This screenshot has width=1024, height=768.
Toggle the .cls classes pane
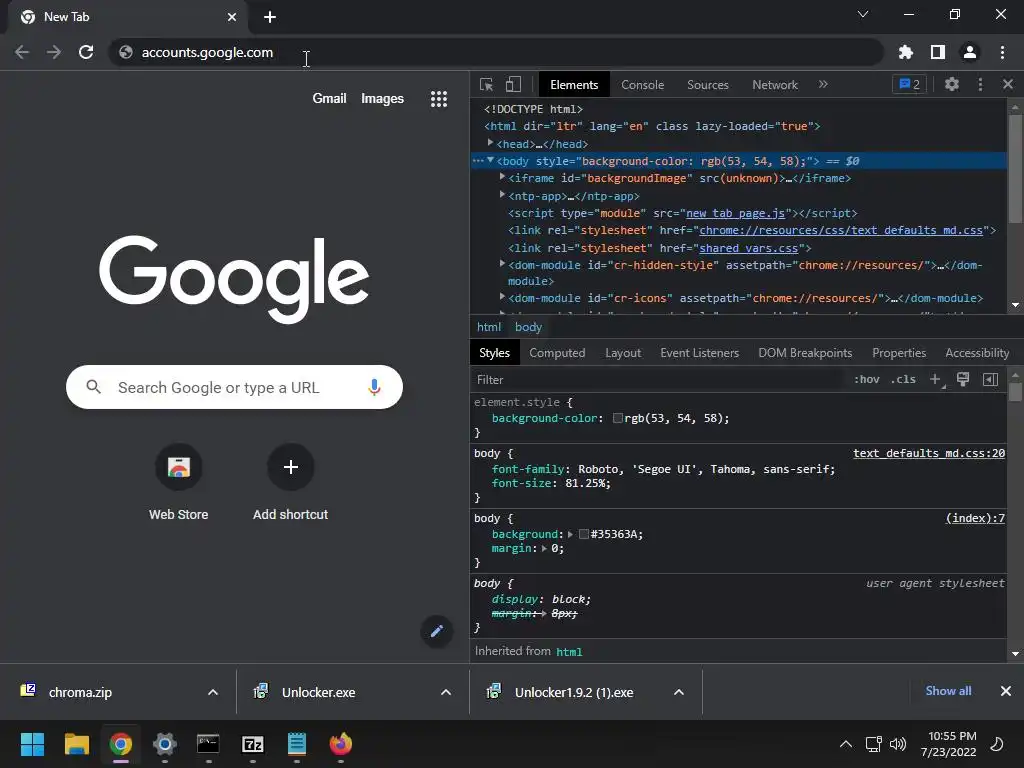(903, 379)
